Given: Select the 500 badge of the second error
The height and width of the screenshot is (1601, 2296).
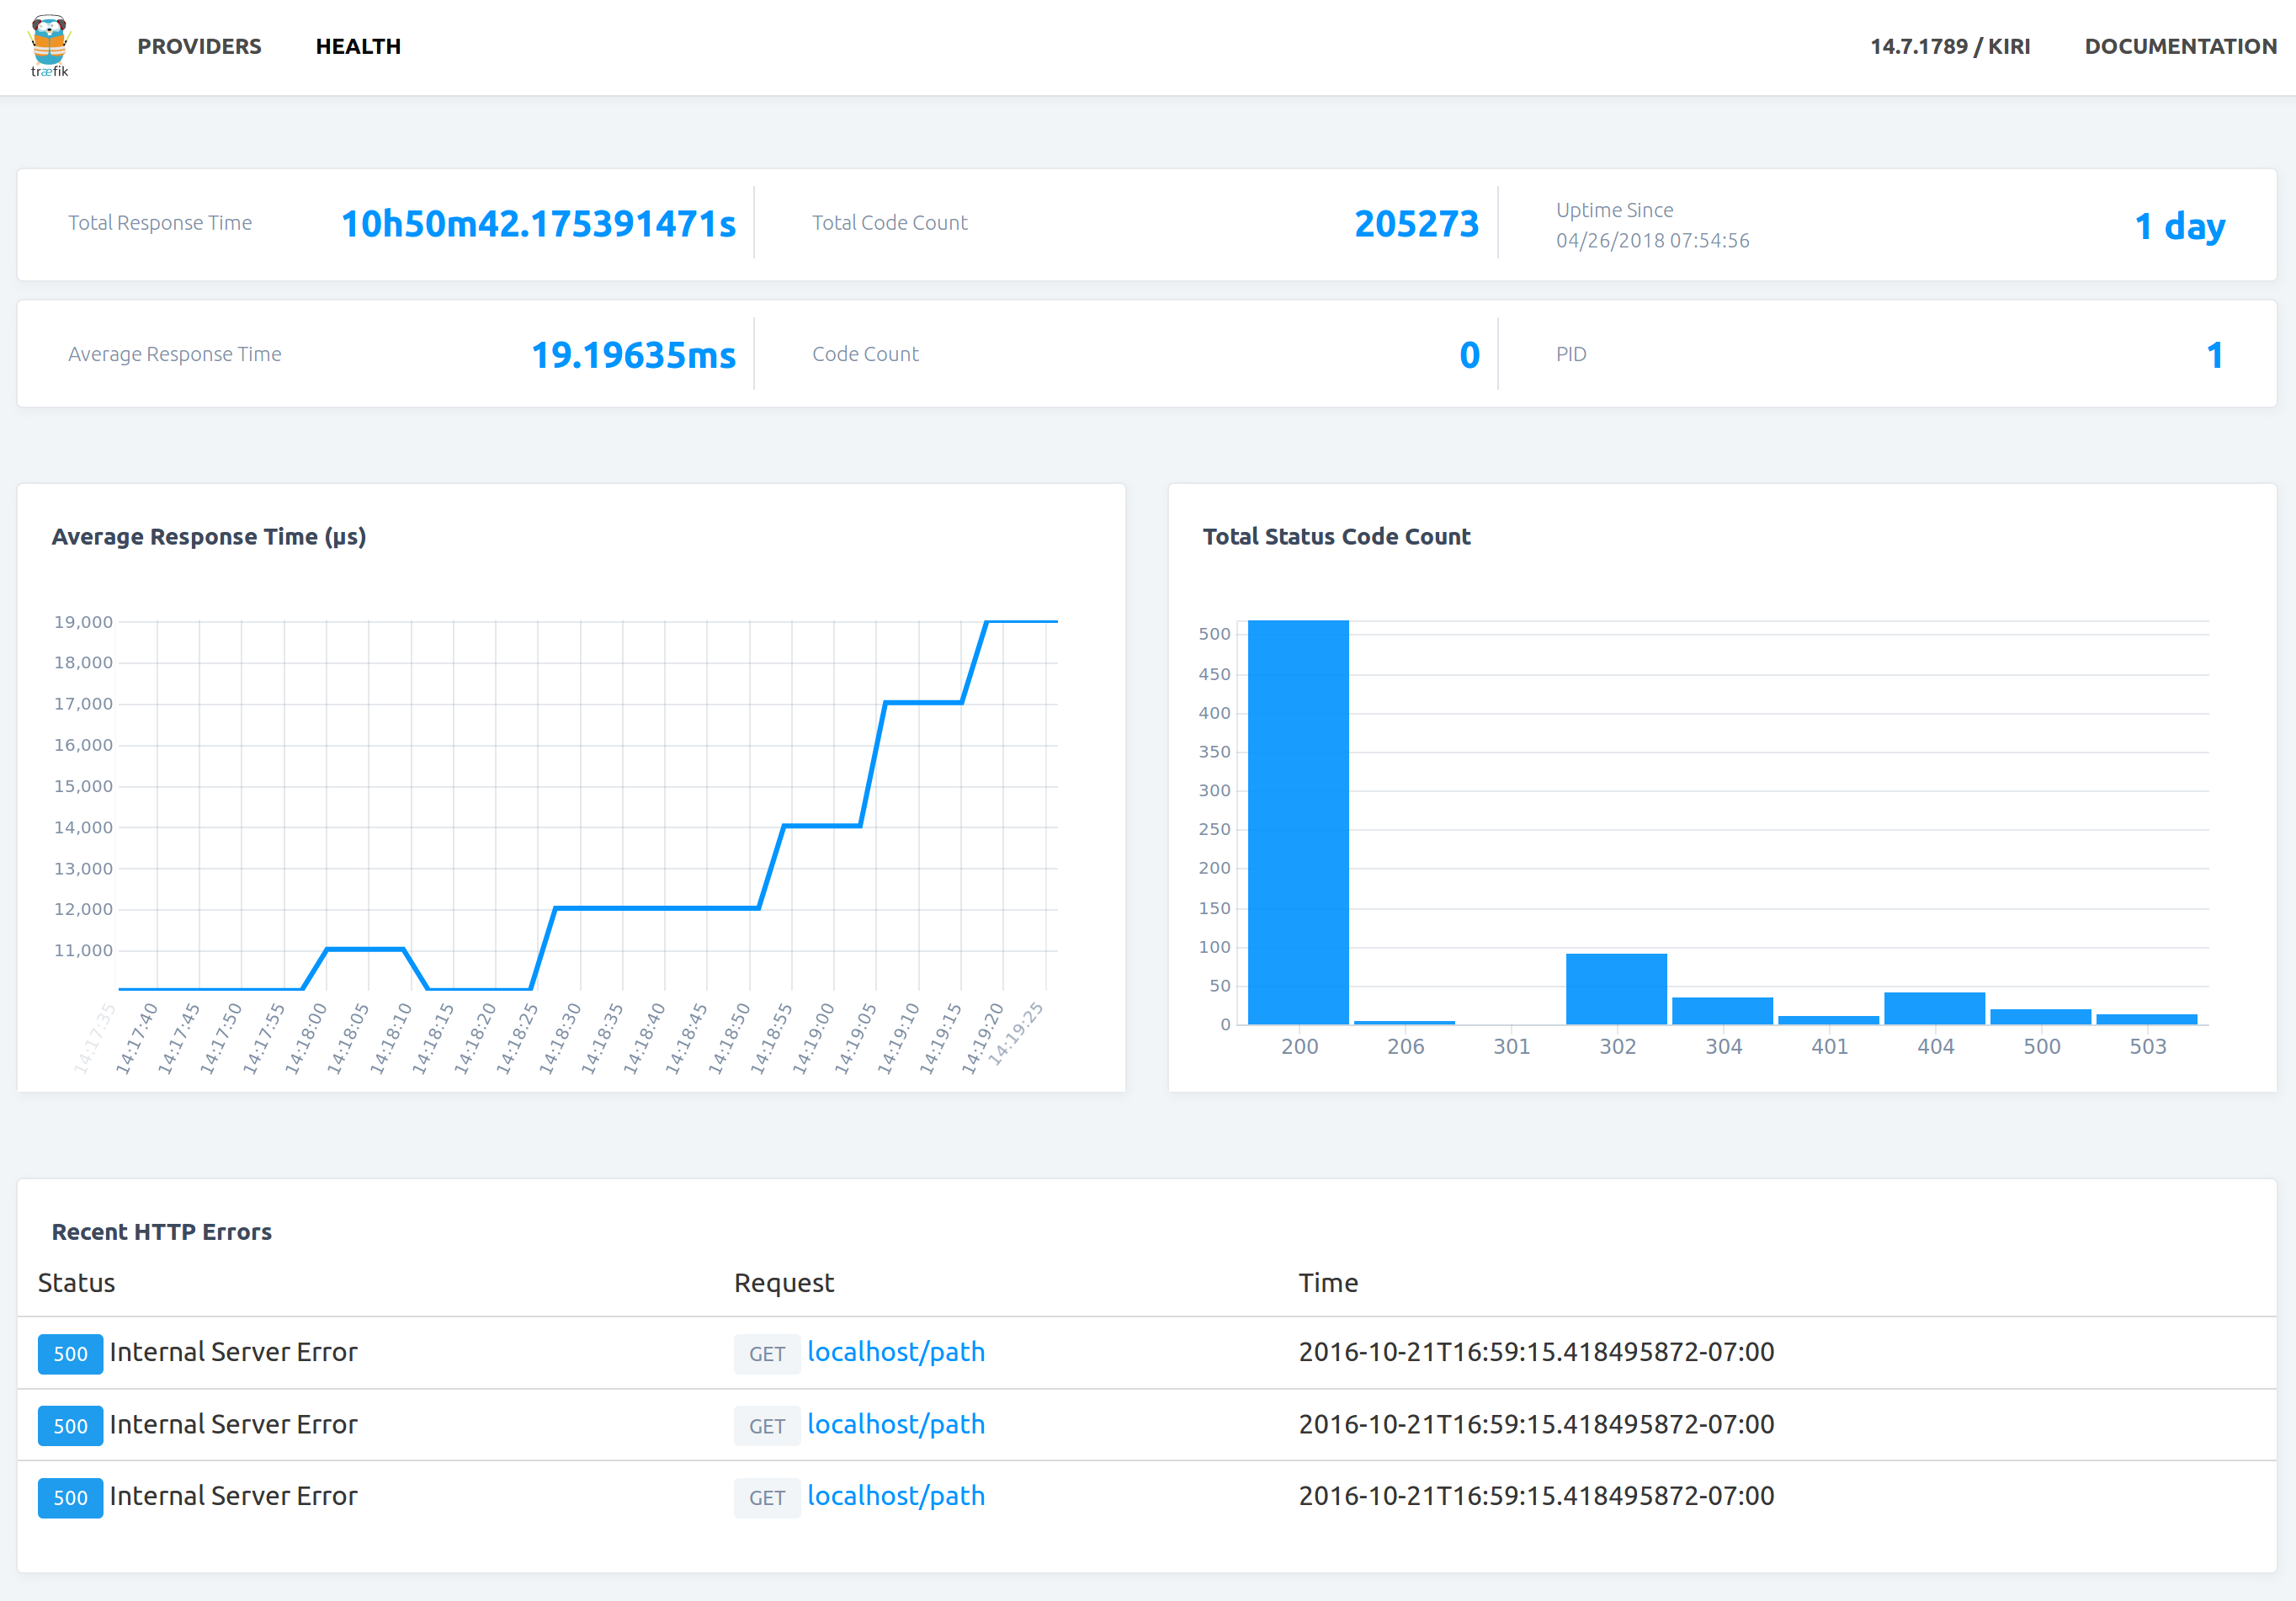Looking at the screenshot, I should (x=70, y=1426).
